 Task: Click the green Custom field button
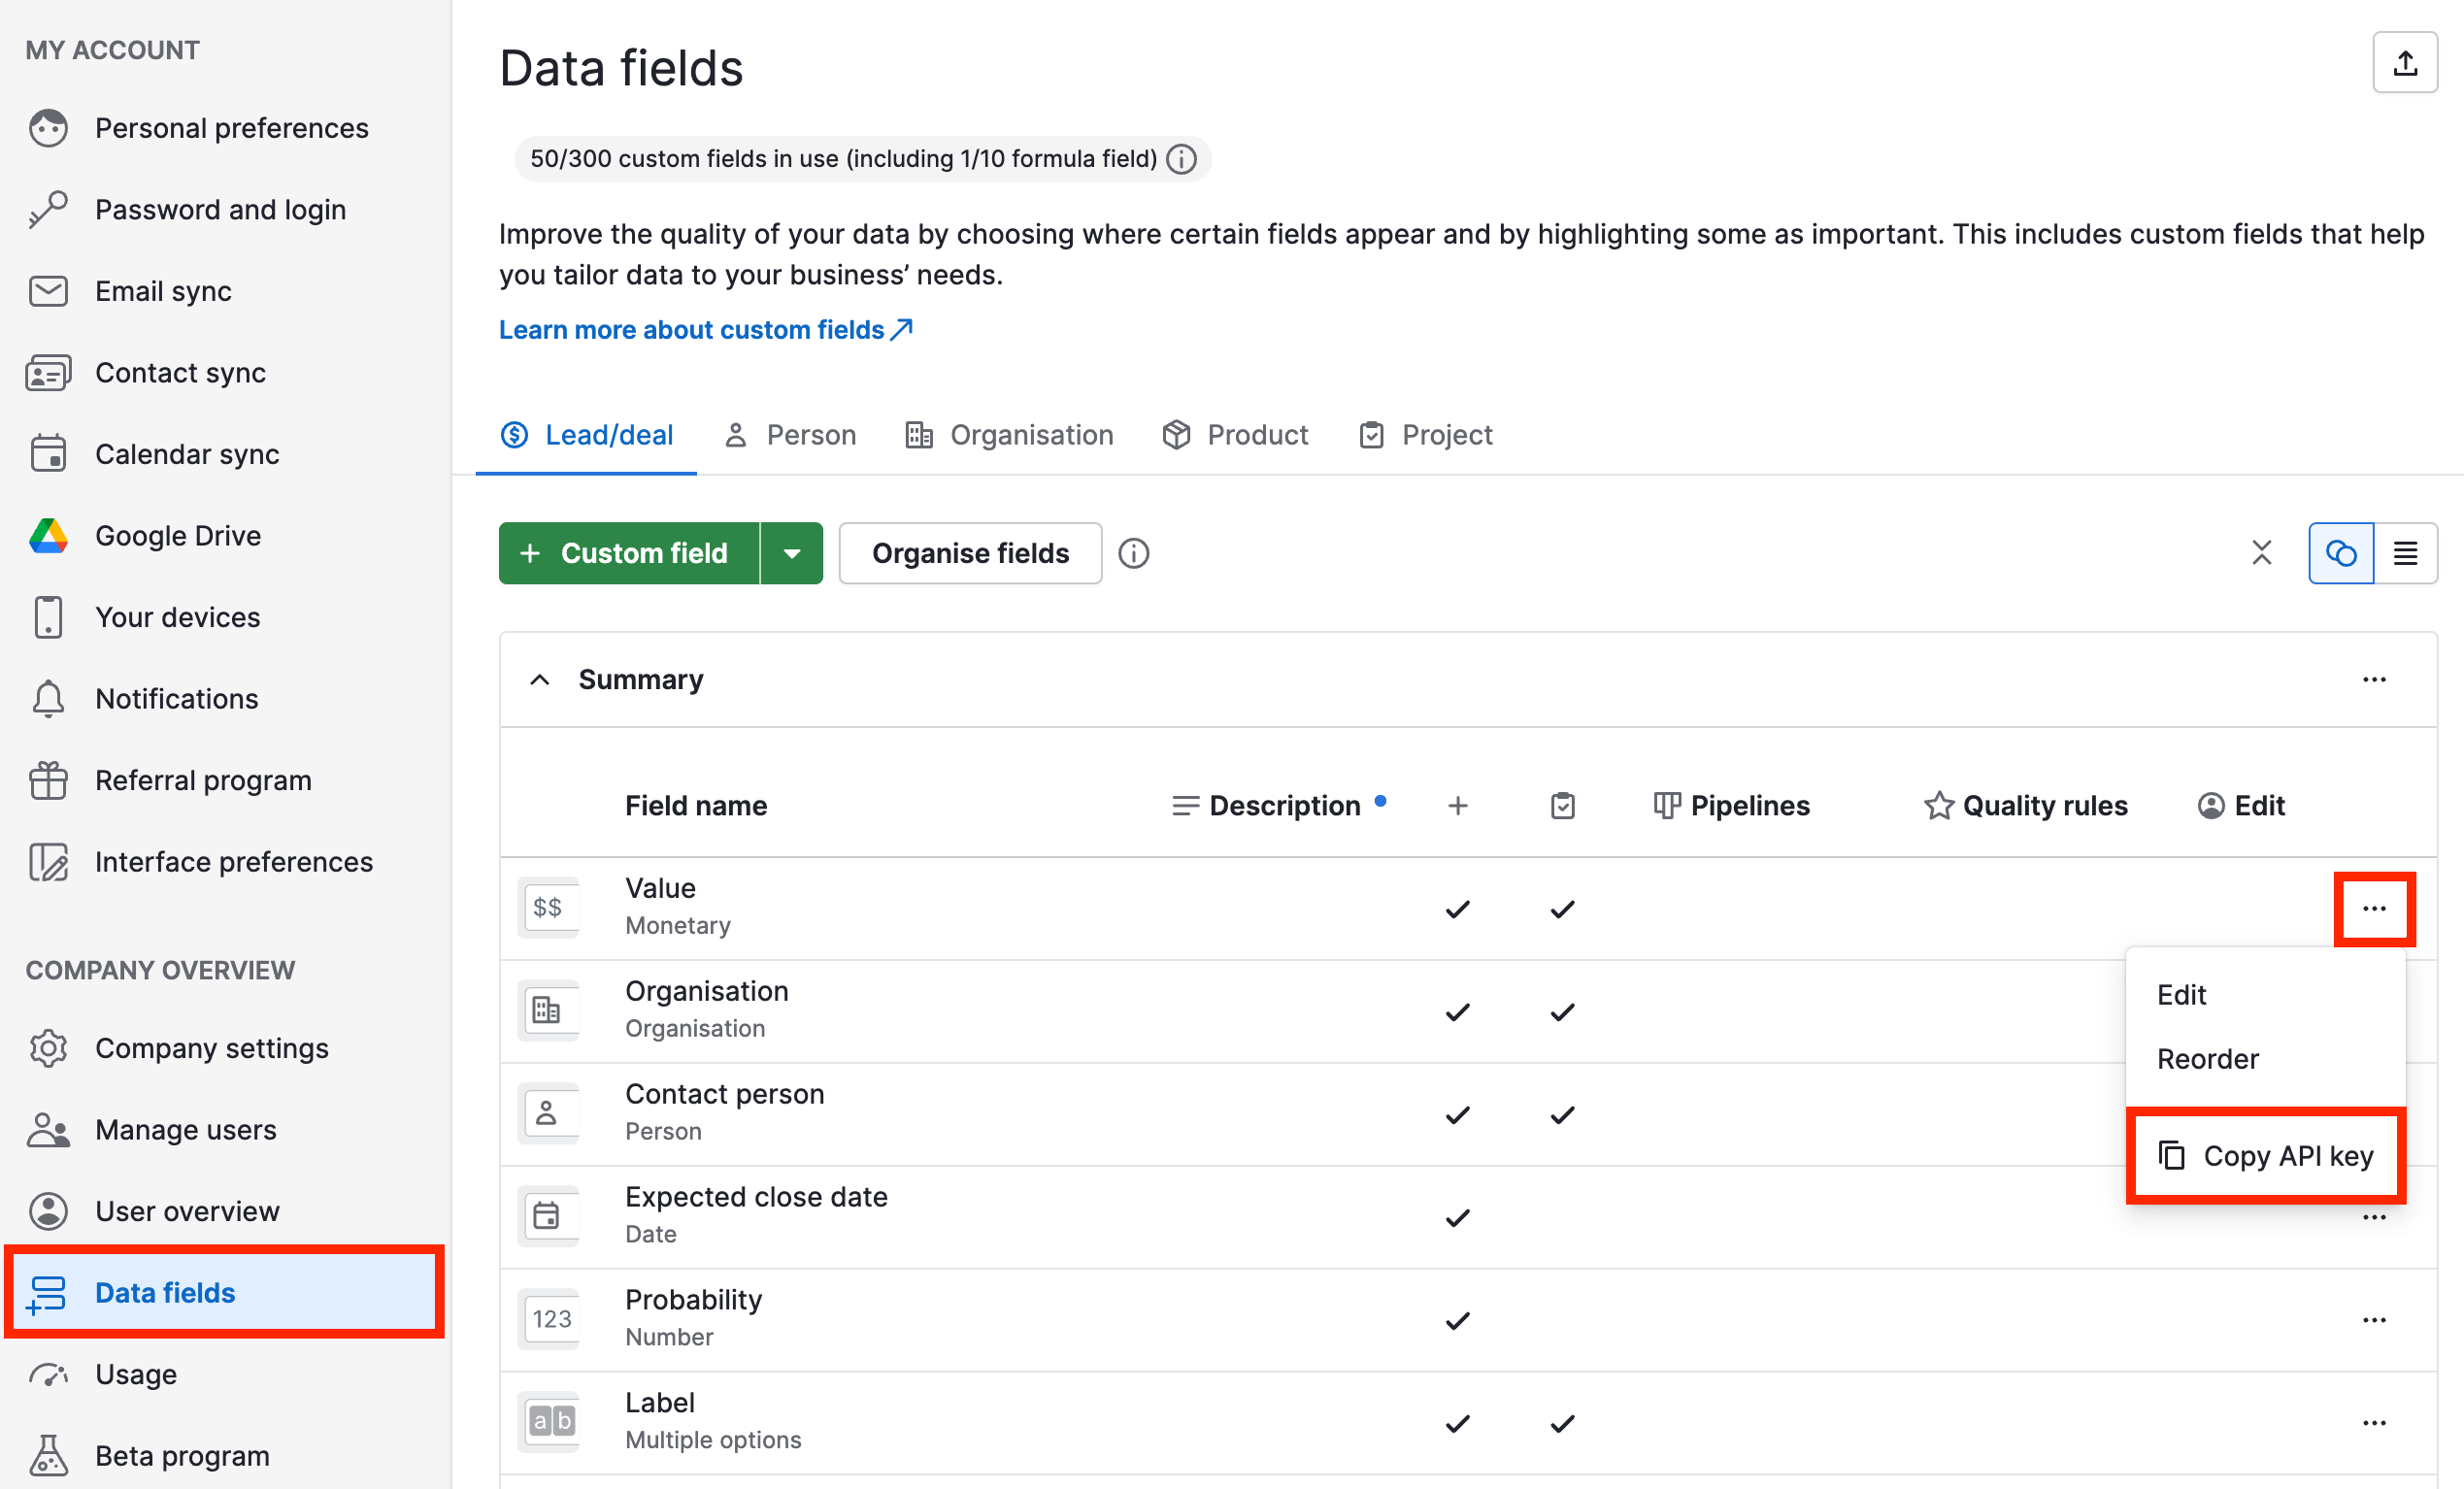pos(629,553)
